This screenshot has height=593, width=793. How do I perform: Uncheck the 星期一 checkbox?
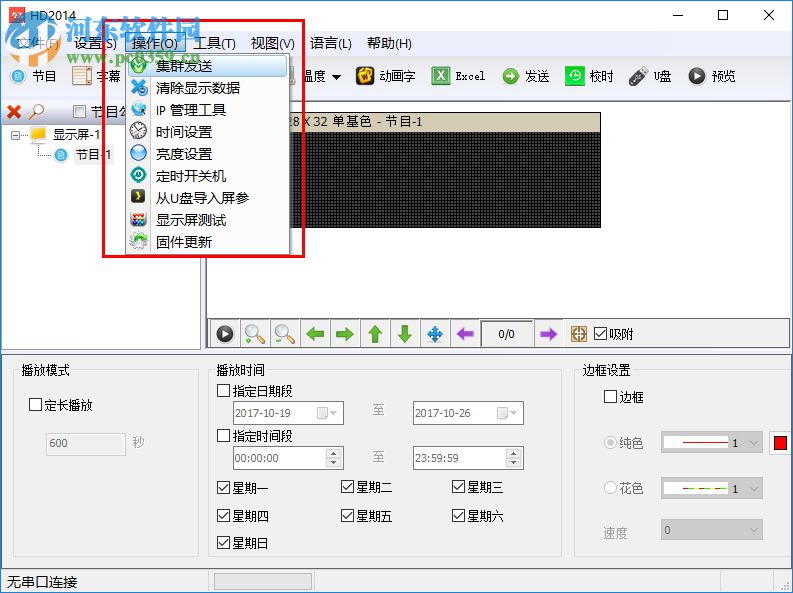coord(223,488)
